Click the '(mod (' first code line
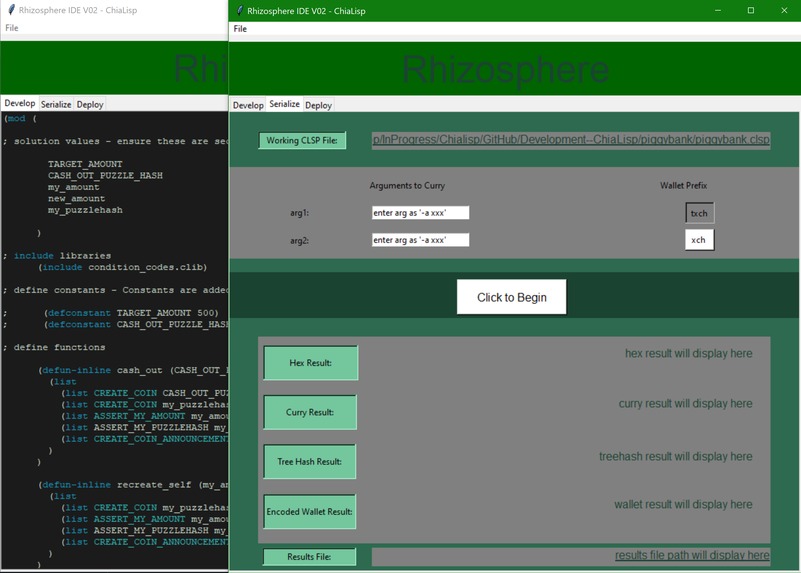 pyautogui.click(x=20, y=118)
